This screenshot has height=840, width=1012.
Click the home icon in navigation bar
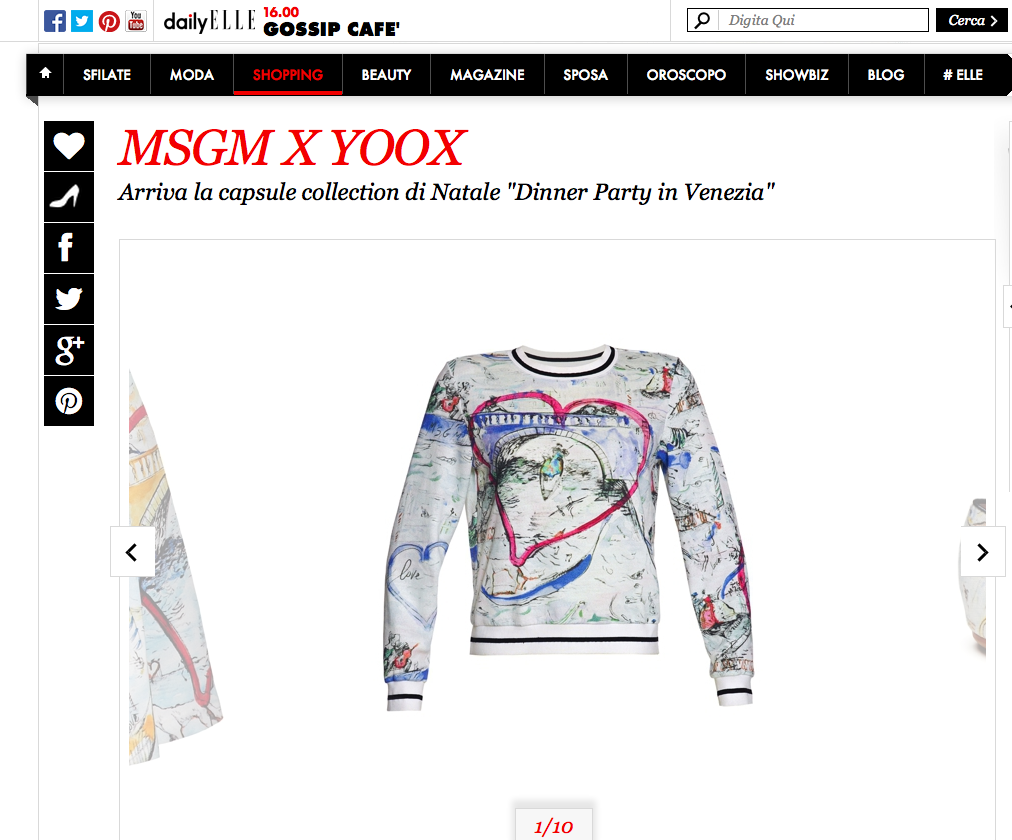tap(45, 73)
